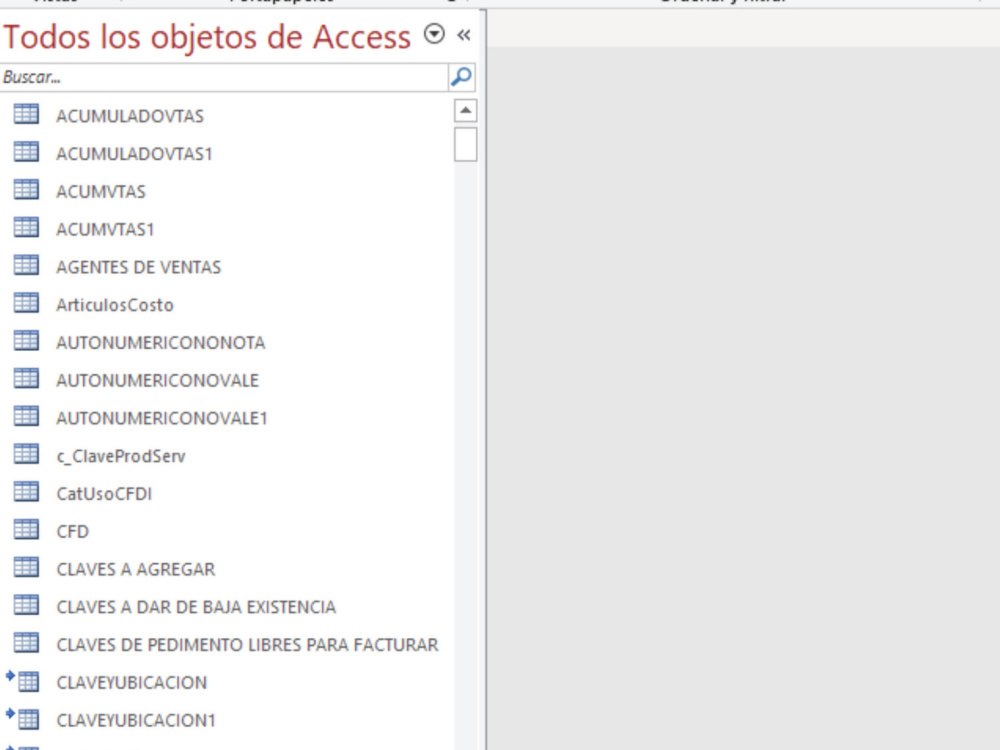Select the table icon next to AUTONUMERICONONOTA
This screenshot has width=1000, height=750.
[26, 341]
